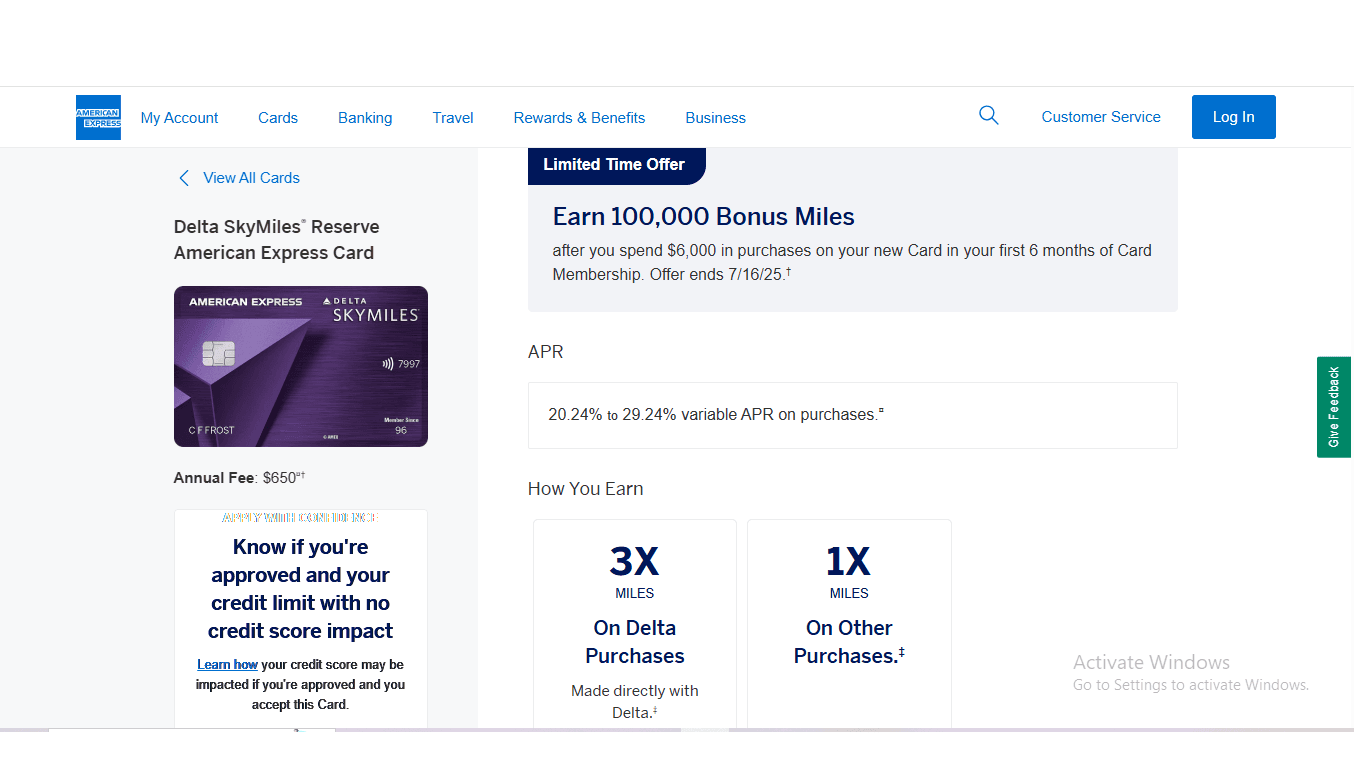This screenshot has width=1366, height=768.
Task: Click the View All Cards link
Action: (x=251, y=177)
